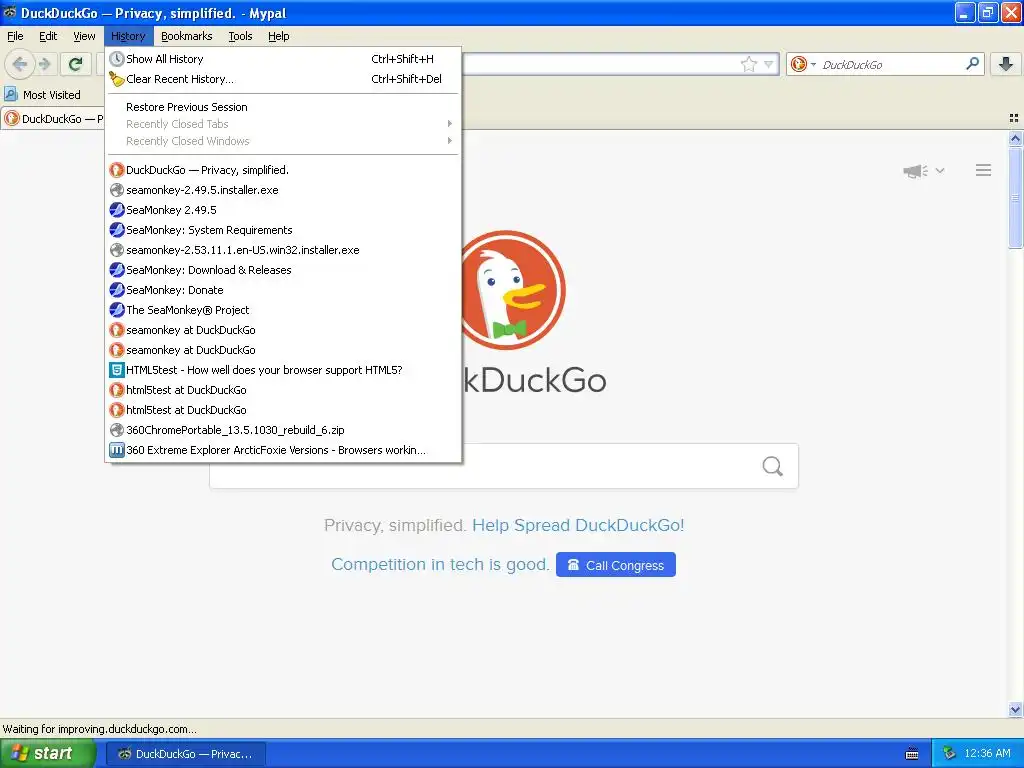Open history entry DuckDuckGo — Privacy, simplified.

coord(283,170)
